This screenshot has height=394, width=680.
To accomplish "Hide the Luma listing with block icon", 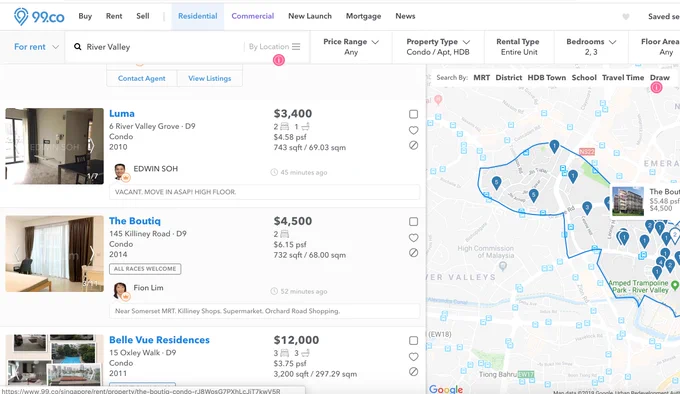I will 414,145.
